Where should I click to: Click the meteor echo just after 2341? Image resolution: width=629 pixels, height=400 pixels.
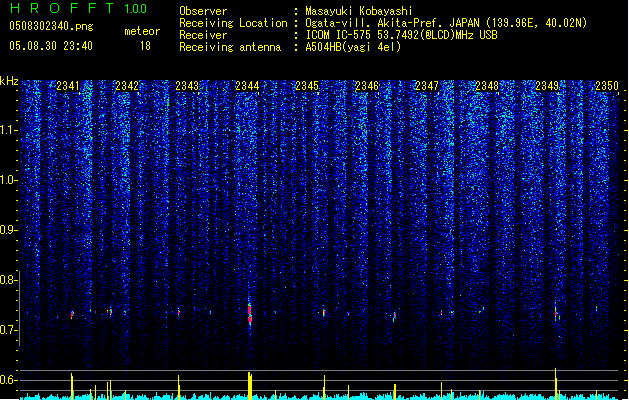coord(72,315)
